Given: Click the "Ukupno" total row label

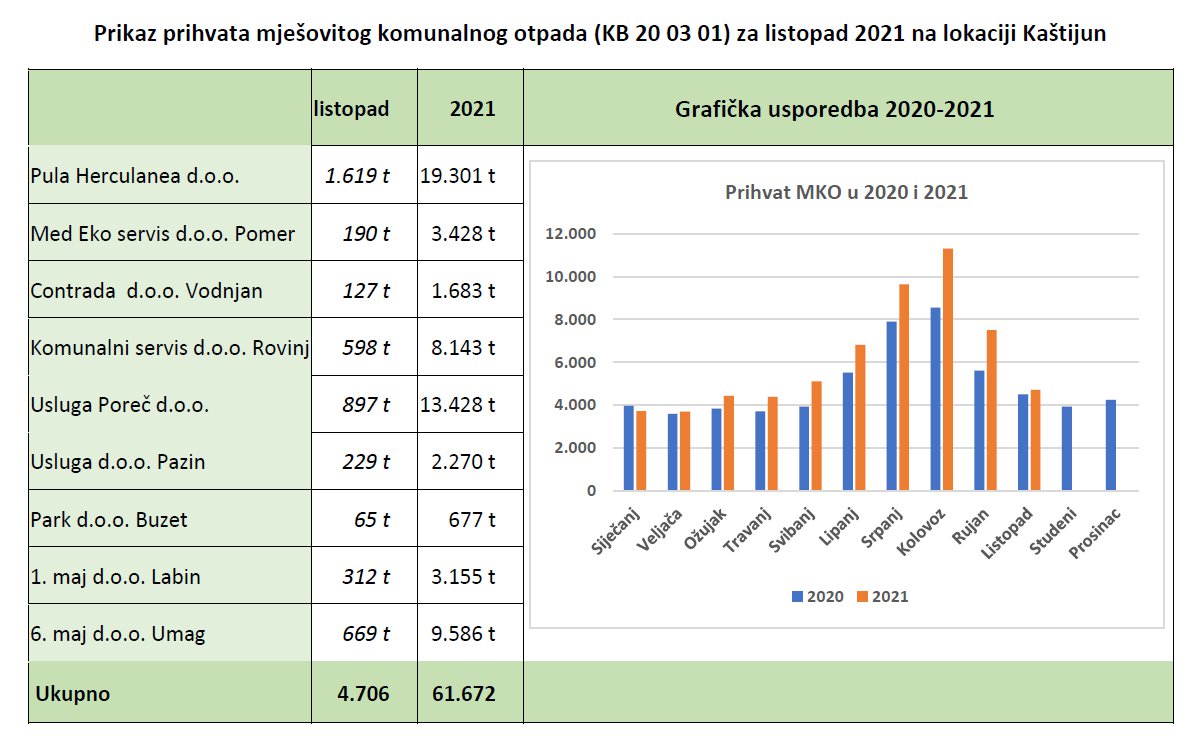Looking at the screenshot, I should (x=73, y=693).
